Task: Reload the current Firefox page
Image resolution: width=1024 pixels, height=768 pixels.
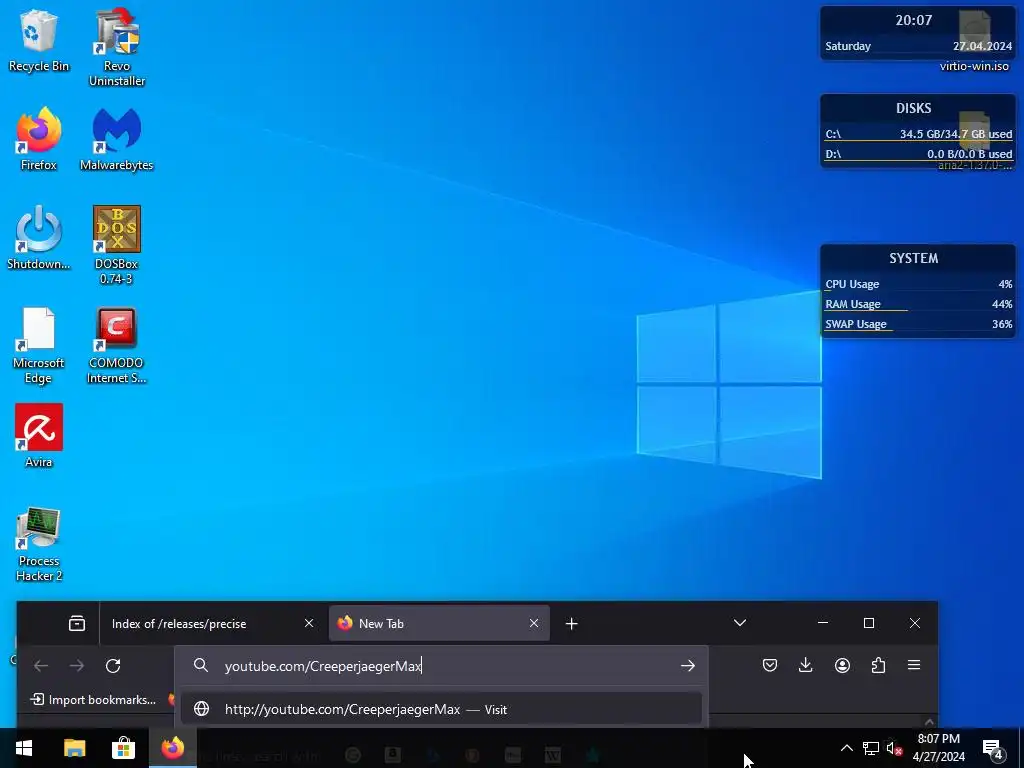Action: tap(113, 665)
